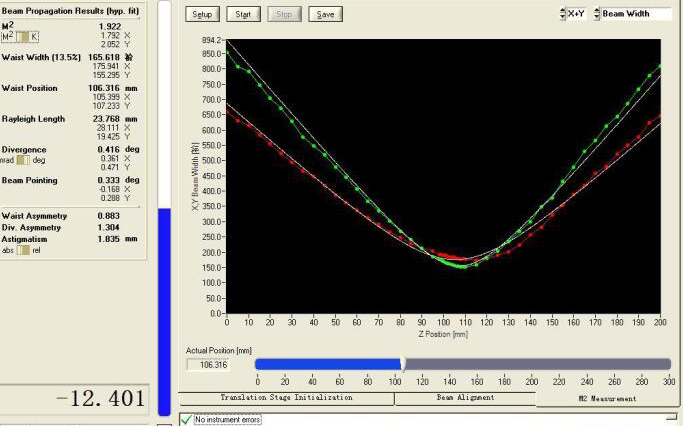Click the Stop button
The width and height of the screenshot is (683, 426).
pyautogui.click(x=283, y=15)
